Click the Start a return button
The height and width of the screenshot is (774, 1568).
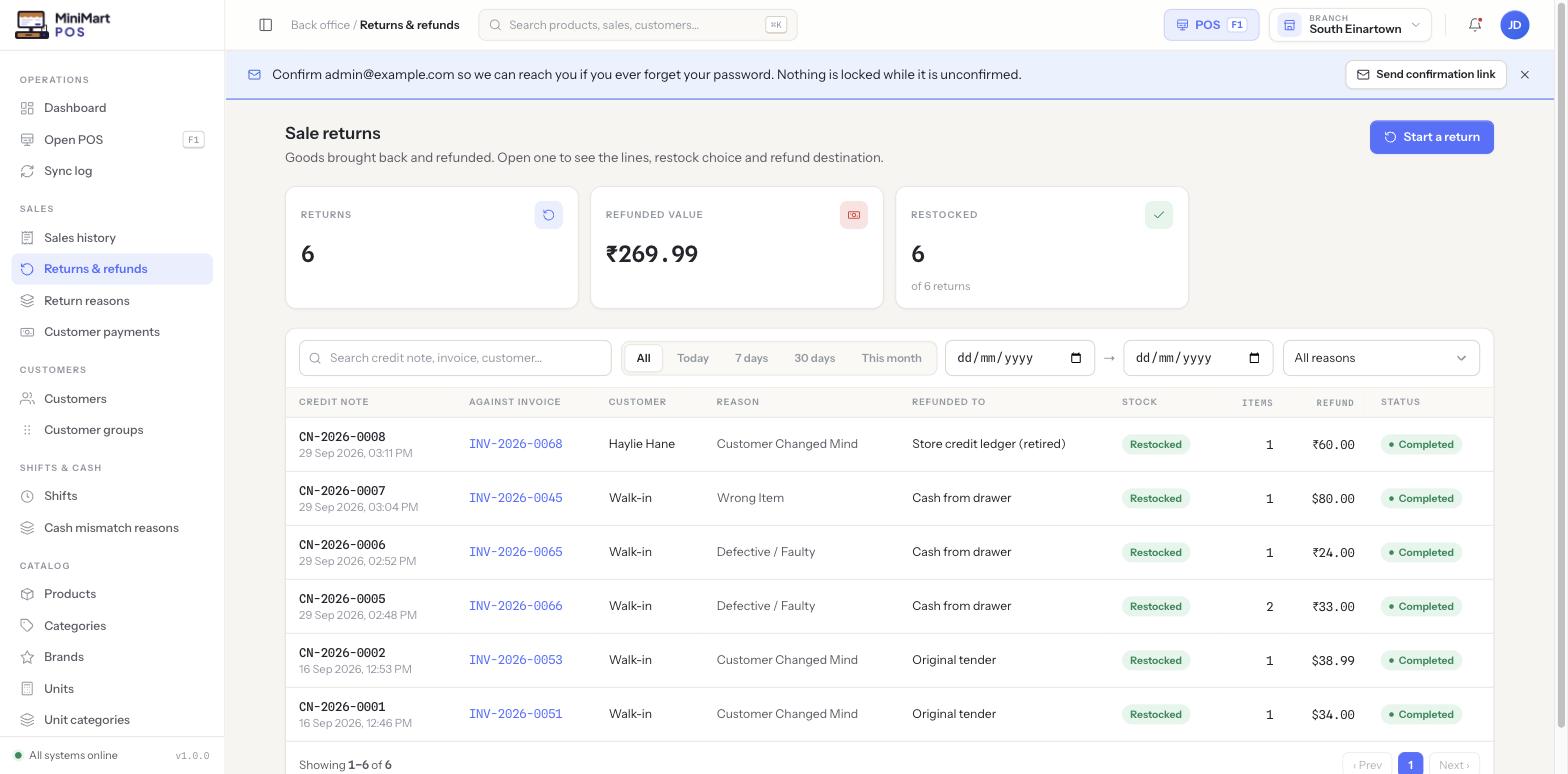[x=1431, y=137]
